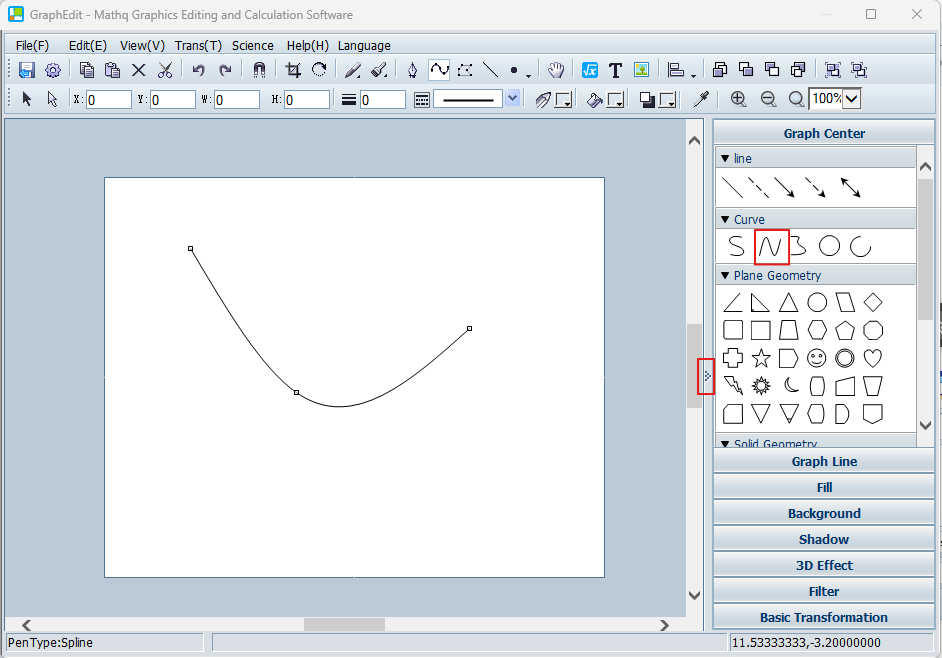Click the bring-to-front order icon

pyautogui.click(x=720, y=70)
